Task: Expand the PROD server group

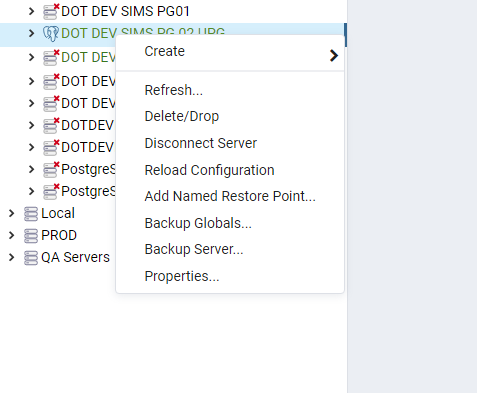Action: tap(11, 235)
